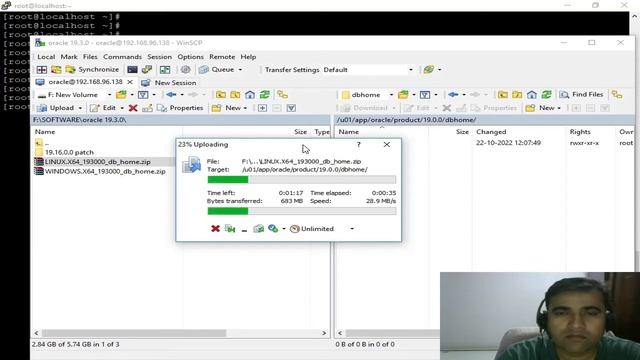Delete selected local file with red X
The width and height of the screenshot is (640, 360).
133,108
